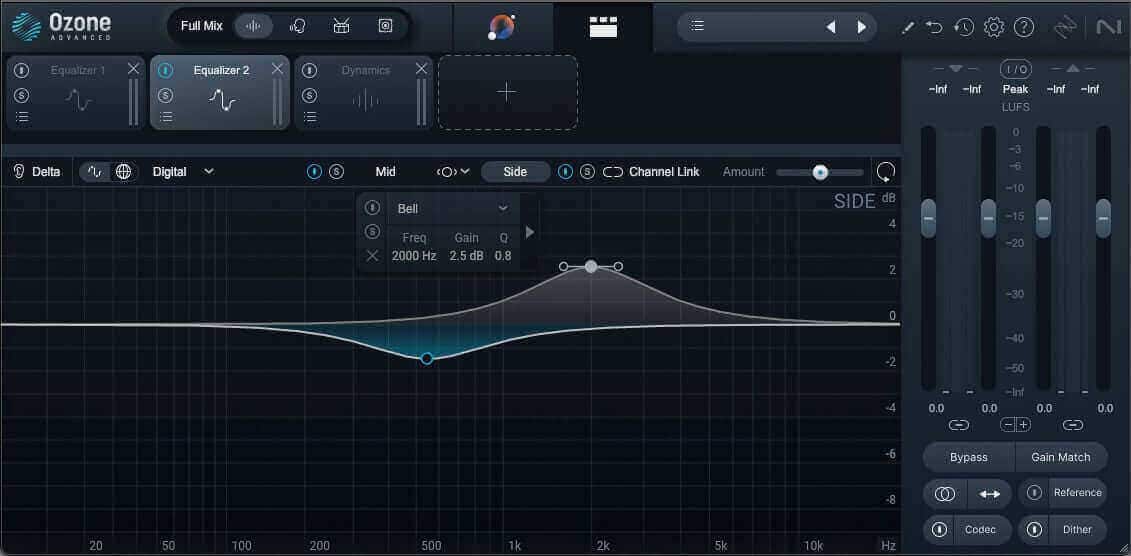The height and width of the screenshot is (556, 1131).
Task: Toggle Channel Link
Action: [x=651, y=172]
